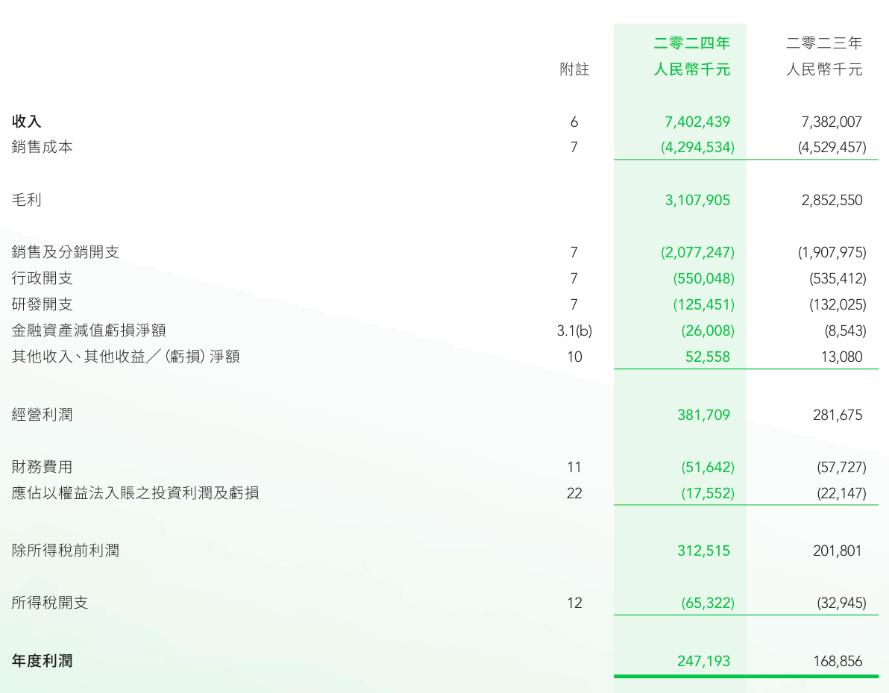Screen dimensions: 889x693
Task: Select the 銷售成本 row label
Action: point(42,147)
